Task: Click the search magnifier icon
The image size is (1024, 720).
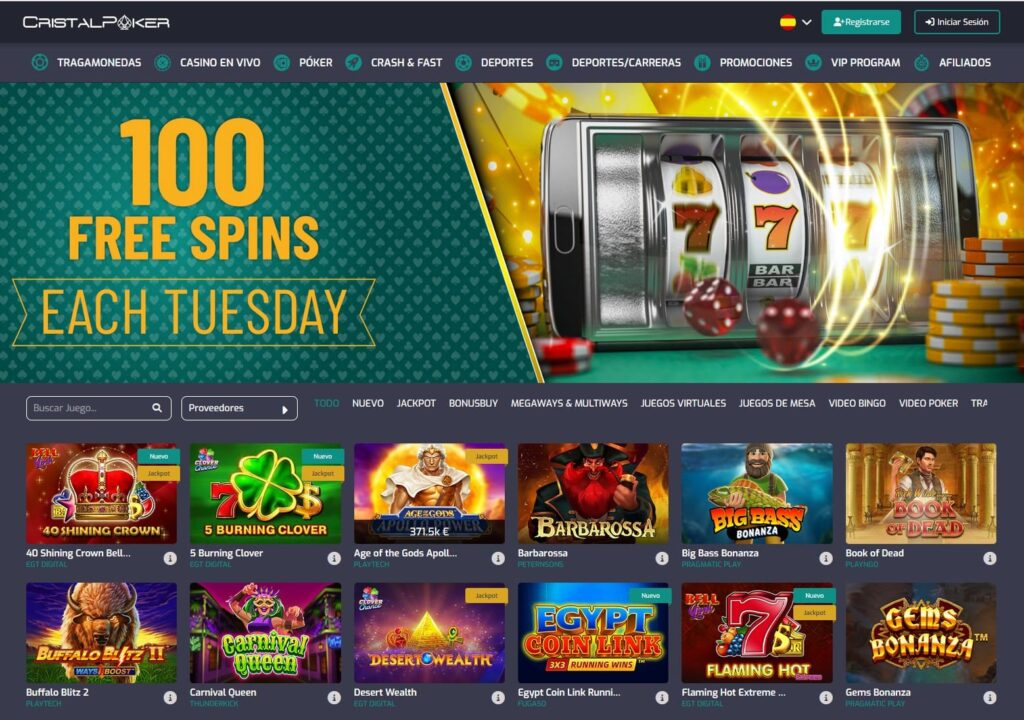Action: click(x=157, y=408)
